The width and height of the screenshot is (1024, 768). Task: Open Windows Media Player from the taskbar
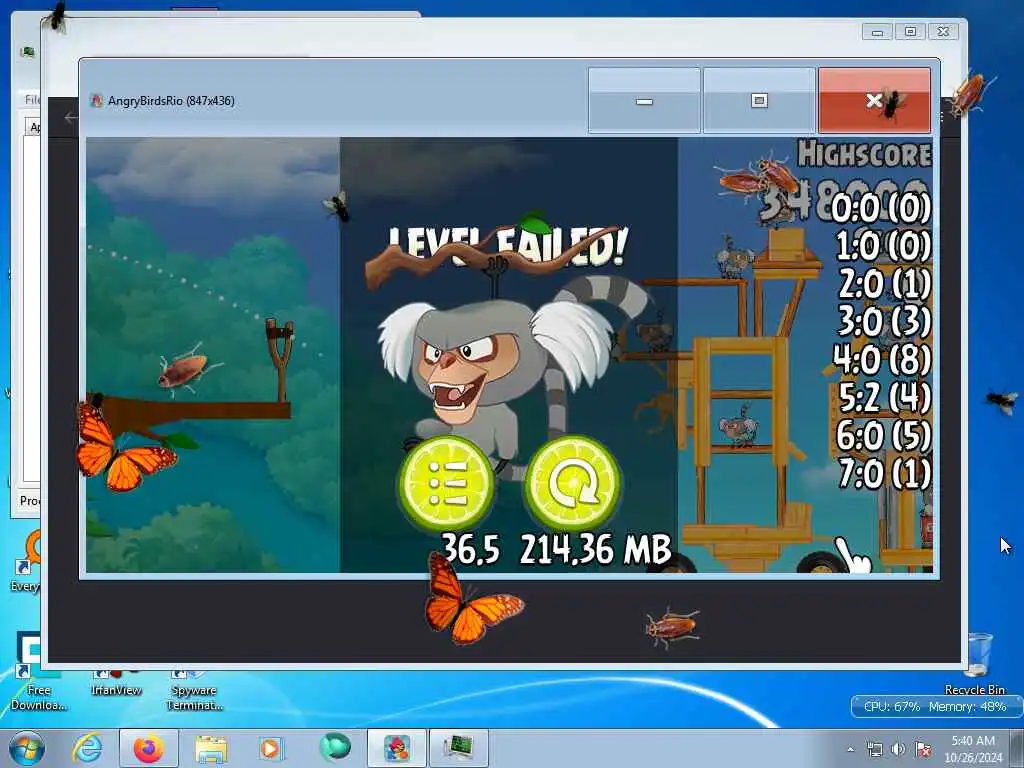click(x=270, y=748)
